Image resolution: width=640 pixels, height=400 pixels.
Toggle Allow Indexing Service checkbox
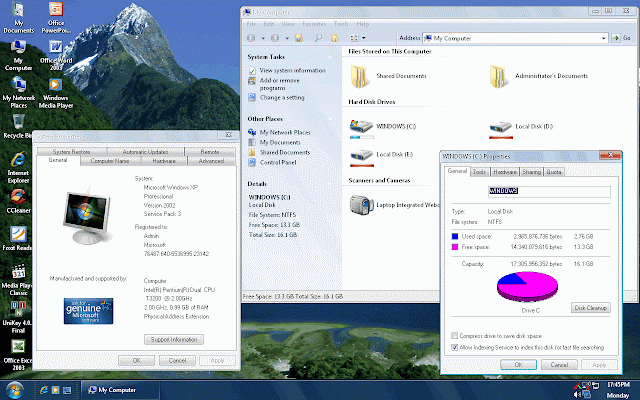(454, 347)
